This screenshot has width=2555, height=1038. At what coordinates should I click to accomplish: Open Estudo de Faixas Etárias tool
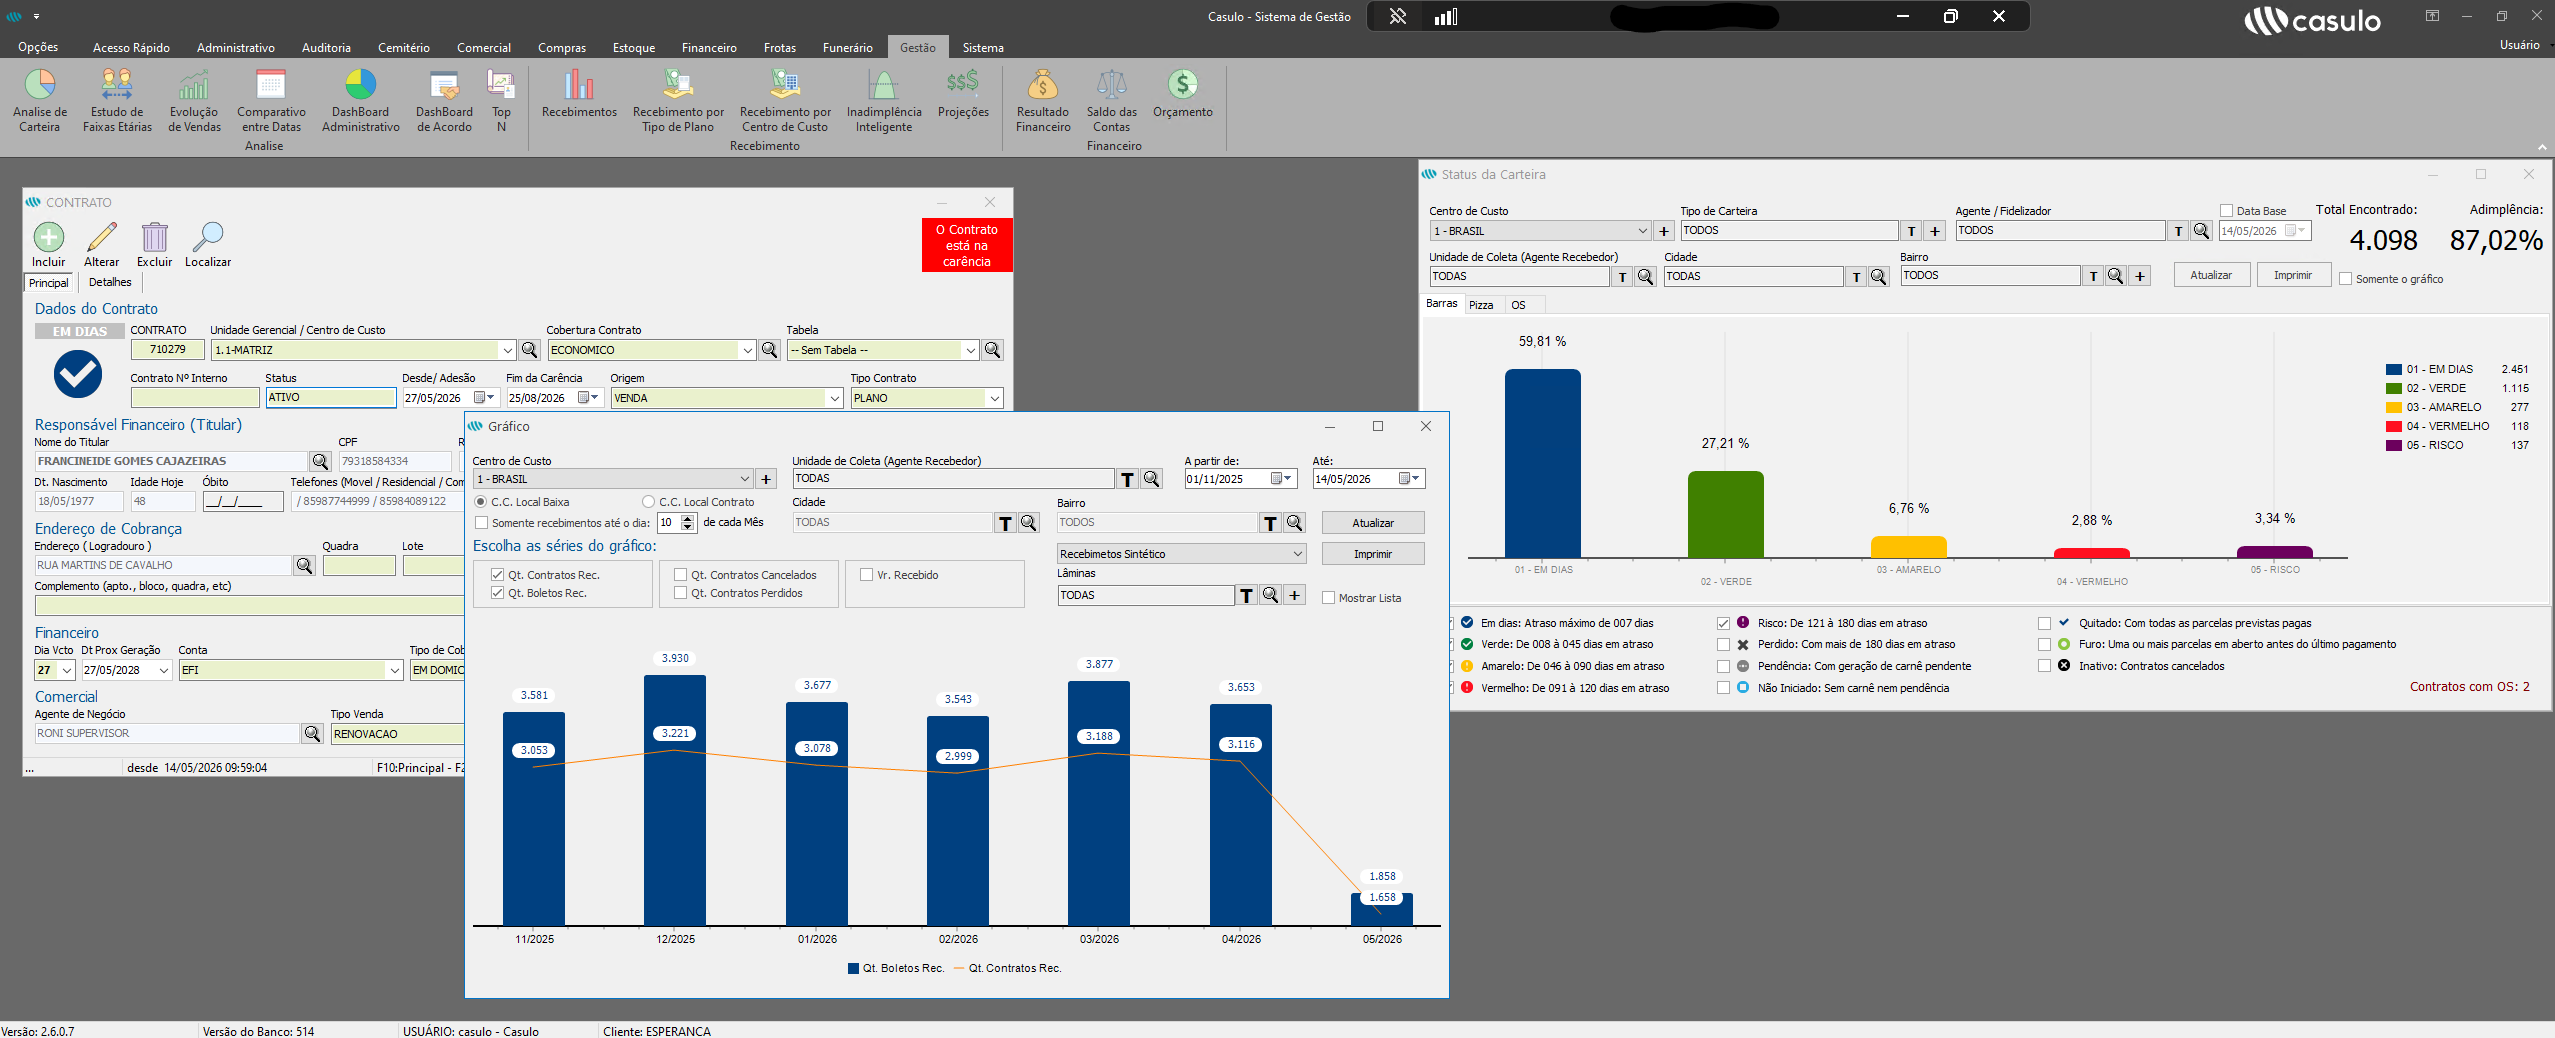coord(117,100)
